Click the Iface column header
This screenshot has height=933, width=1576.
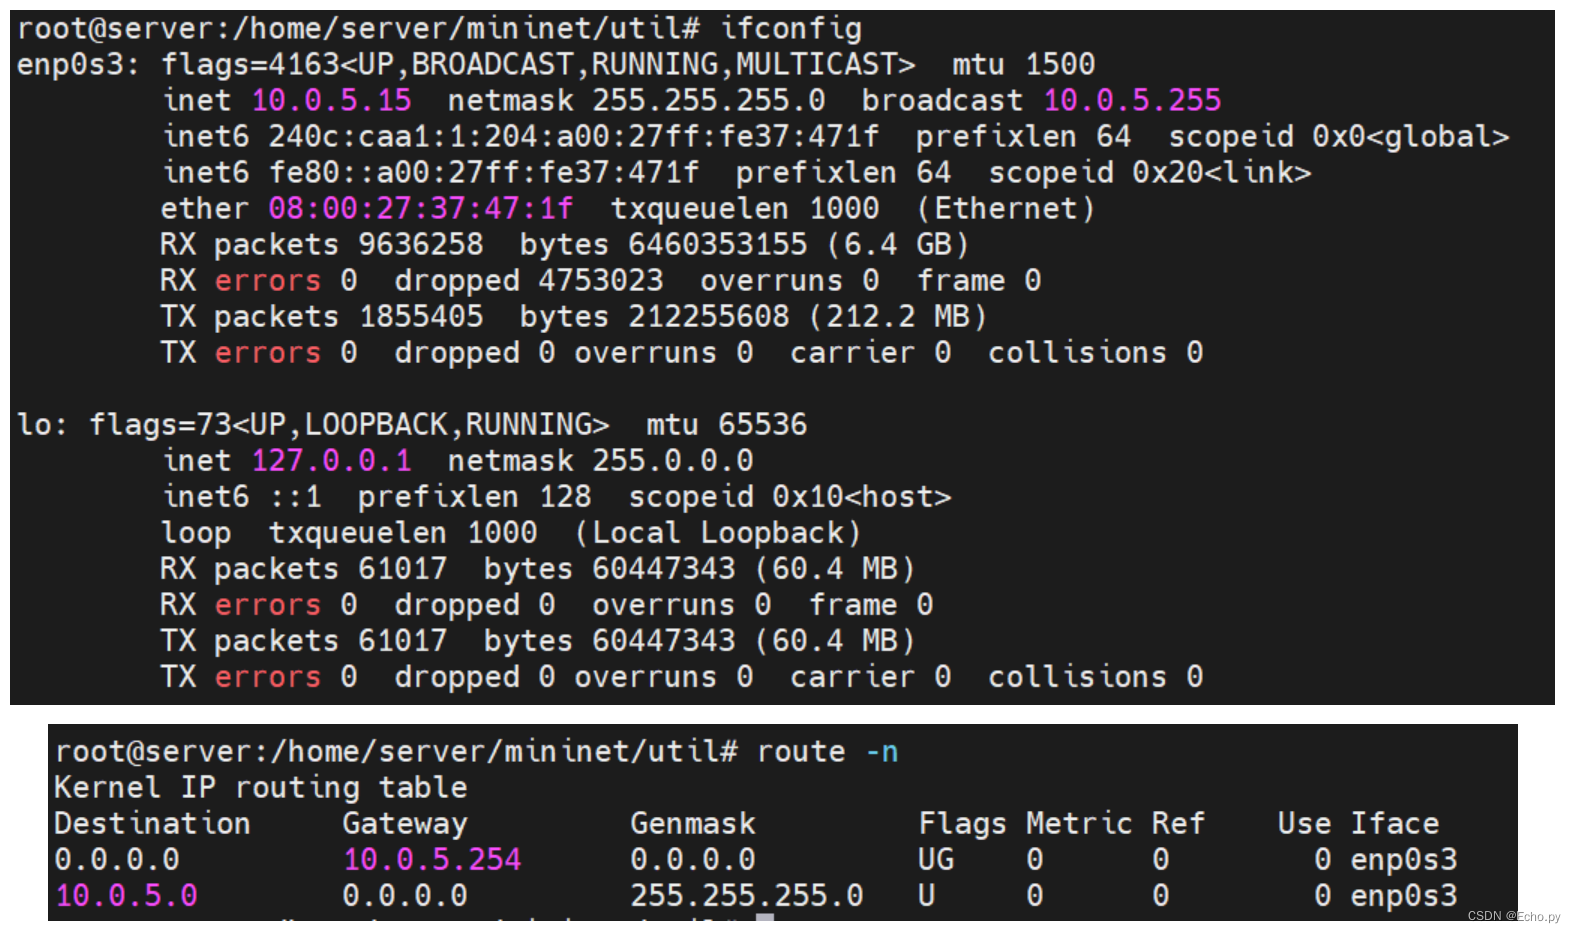point(1394,824)
